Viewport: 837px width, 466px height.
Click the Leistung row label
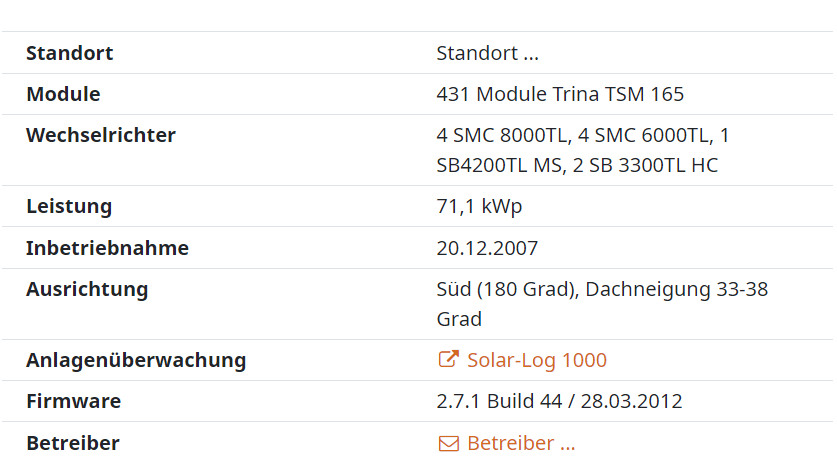tap(69, 207)
